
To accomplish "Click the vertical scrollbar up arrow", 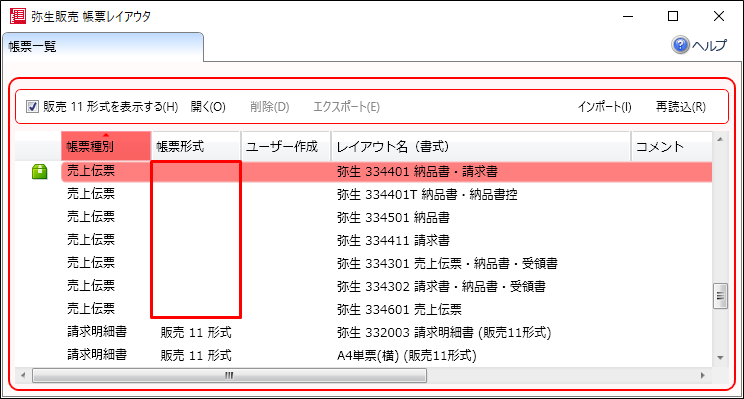I will pos(720,139).
